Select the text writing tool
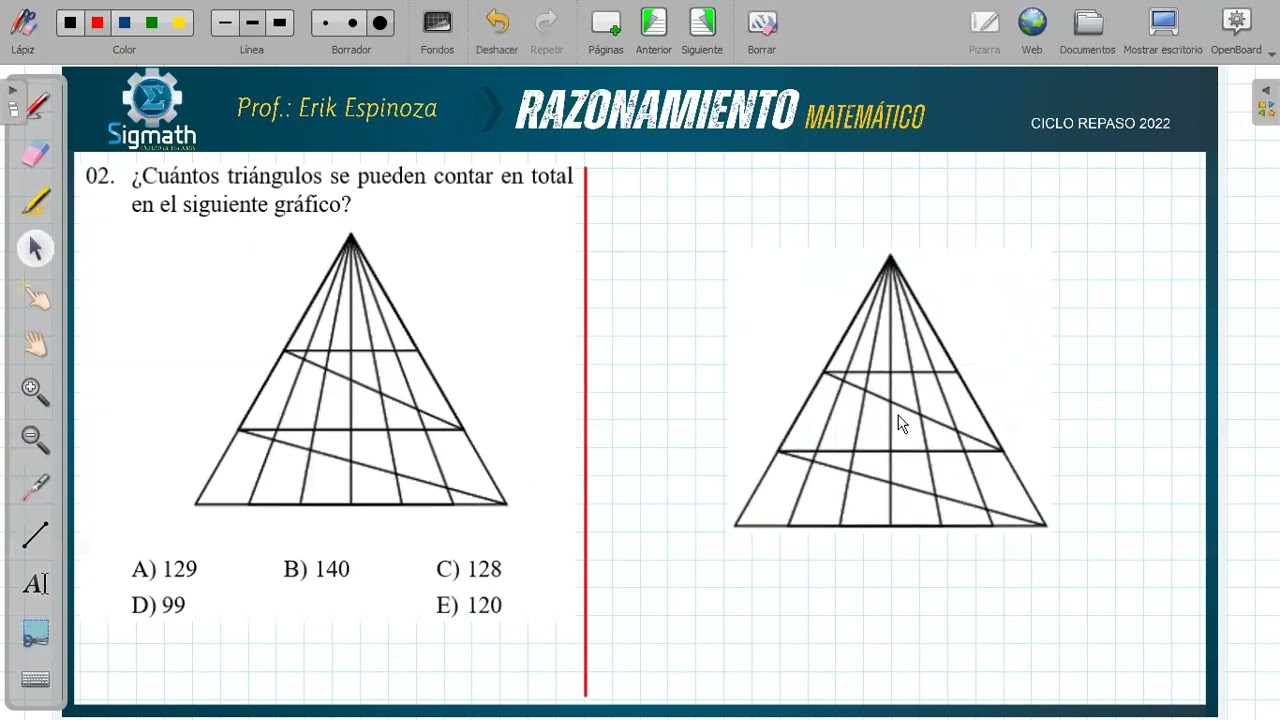 coord(36,584)
